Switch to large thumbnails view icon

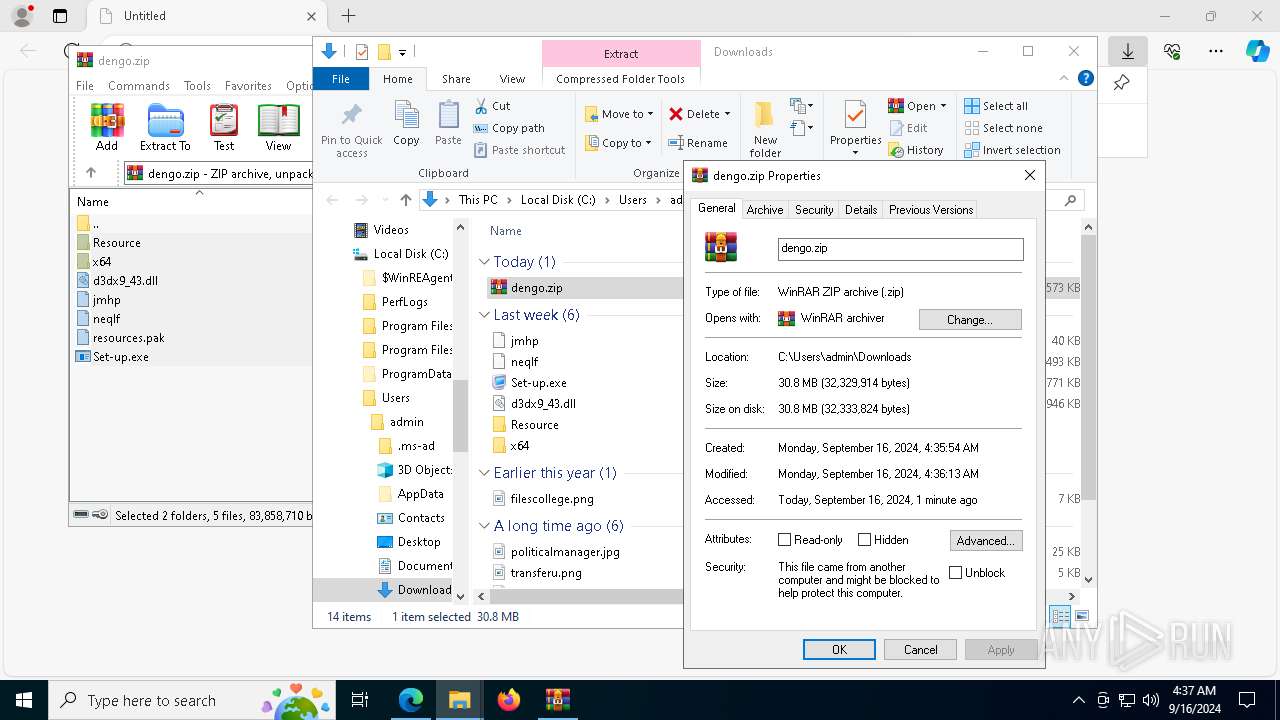[x=1081, y=617]
